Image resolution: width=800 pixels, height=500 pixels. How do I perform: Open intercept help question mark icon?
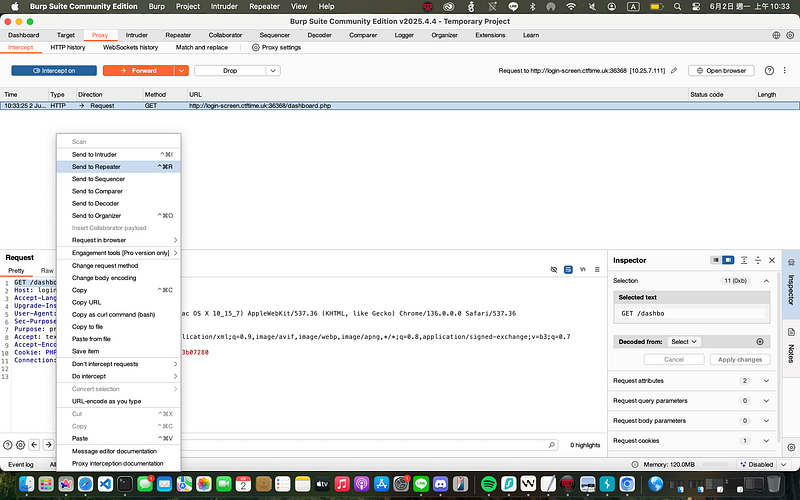(769, 70)
